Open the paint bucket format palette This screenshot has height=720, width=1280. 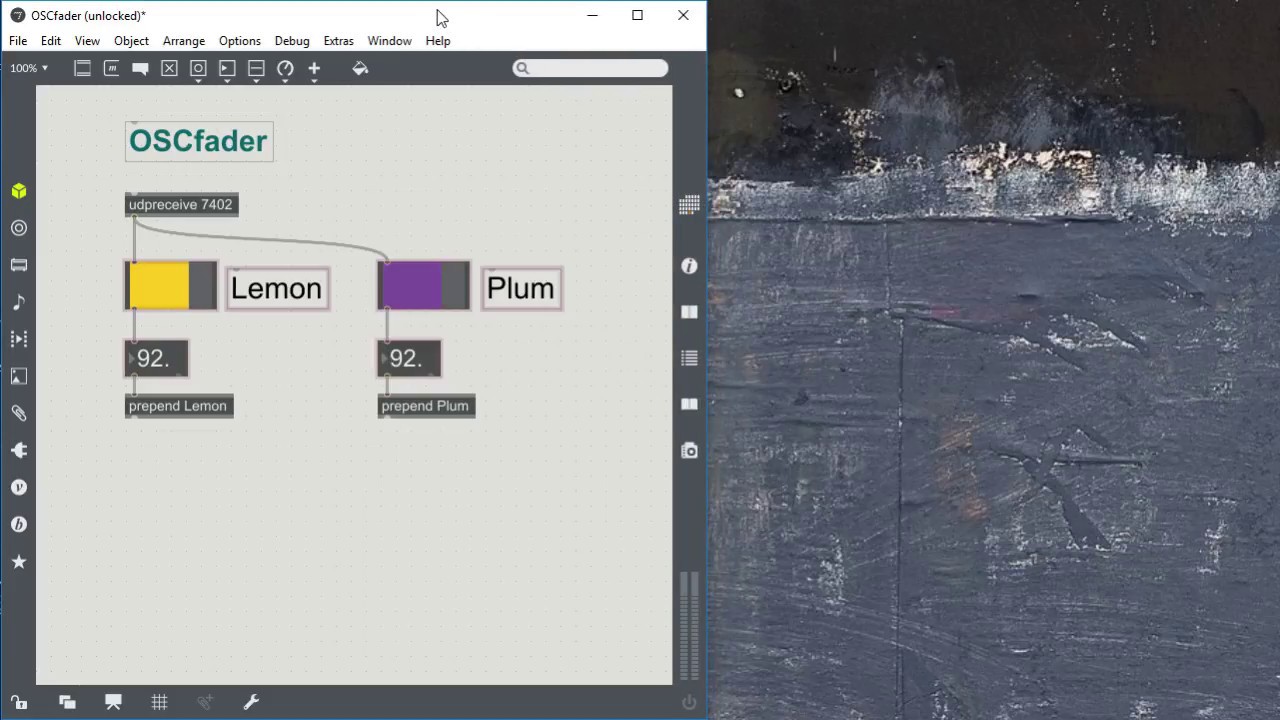[360, 68]
